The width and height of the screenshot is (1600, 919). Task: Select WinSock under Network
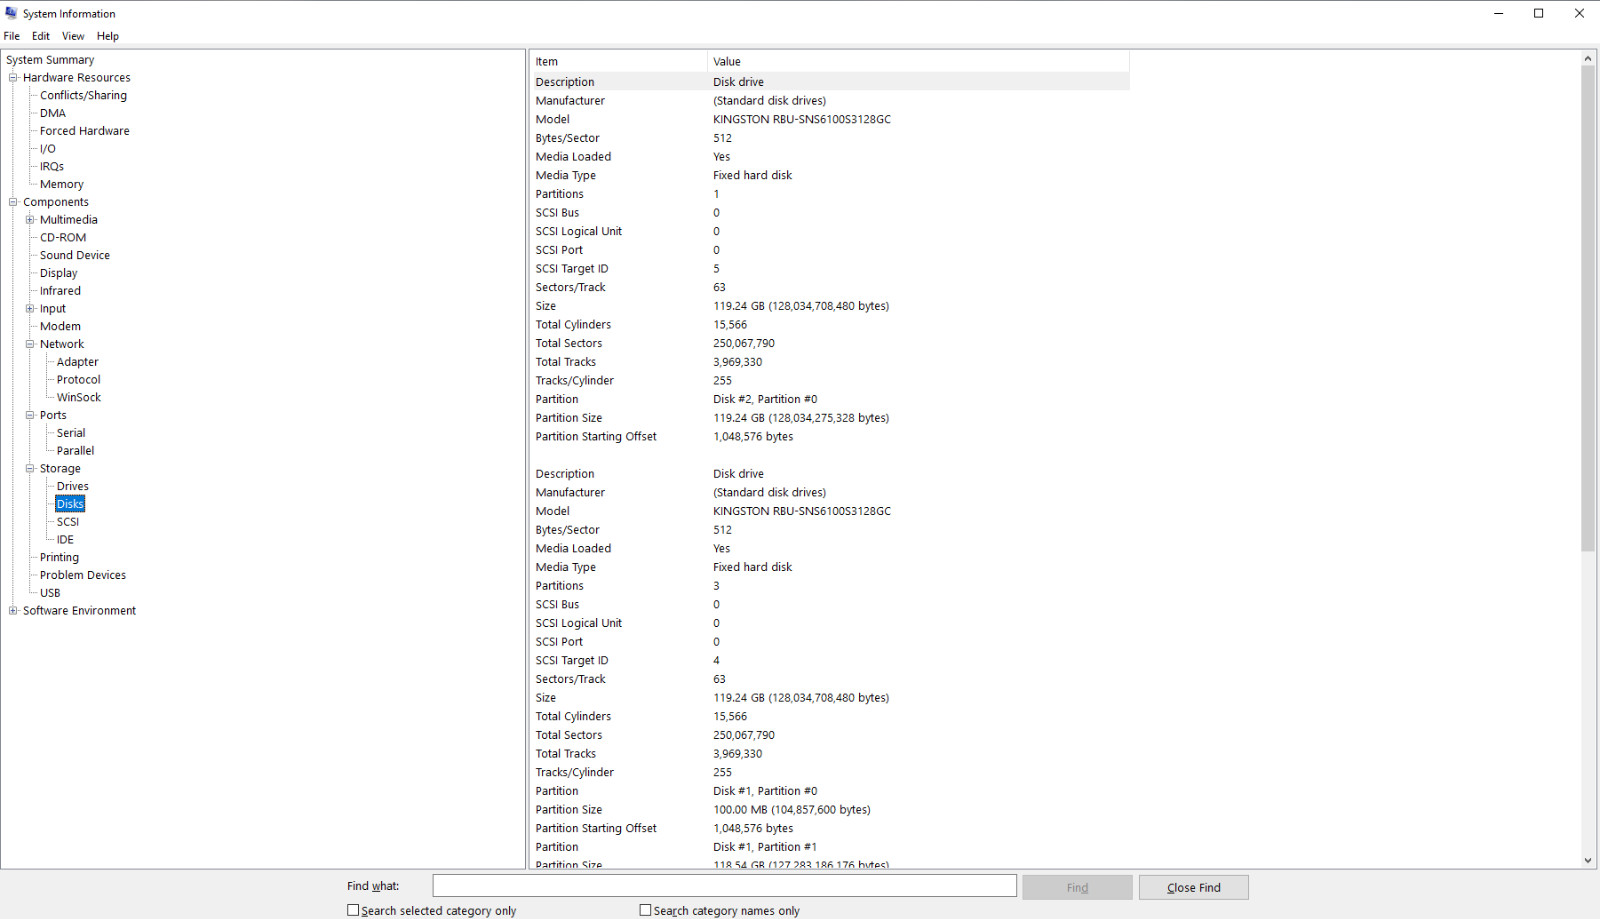coord(79,398)
